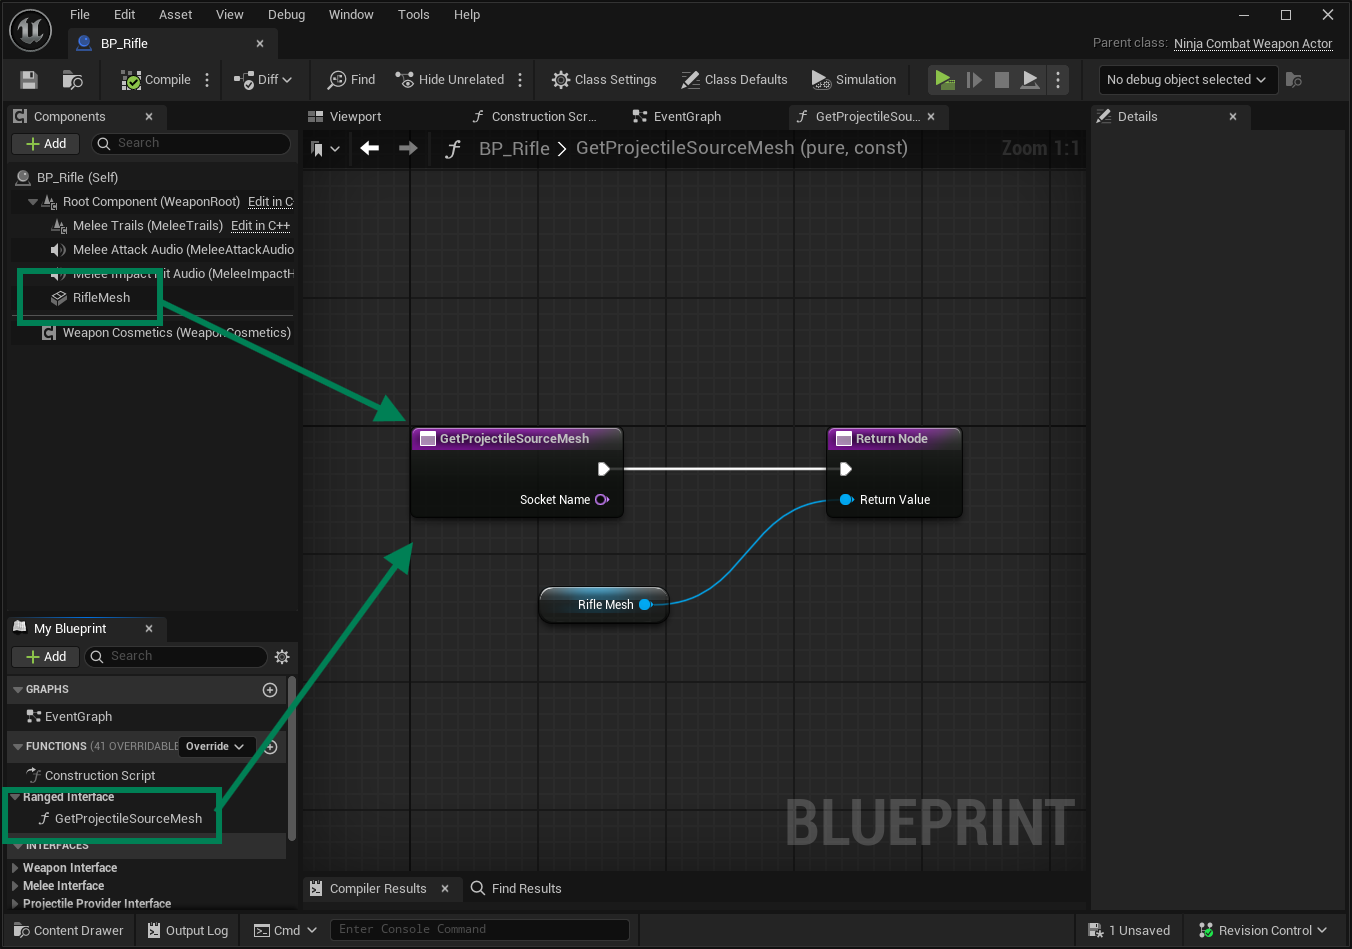This screenshot has height=949, width=1352.
Task: Compile the blueprint
Action: point(156,80)
